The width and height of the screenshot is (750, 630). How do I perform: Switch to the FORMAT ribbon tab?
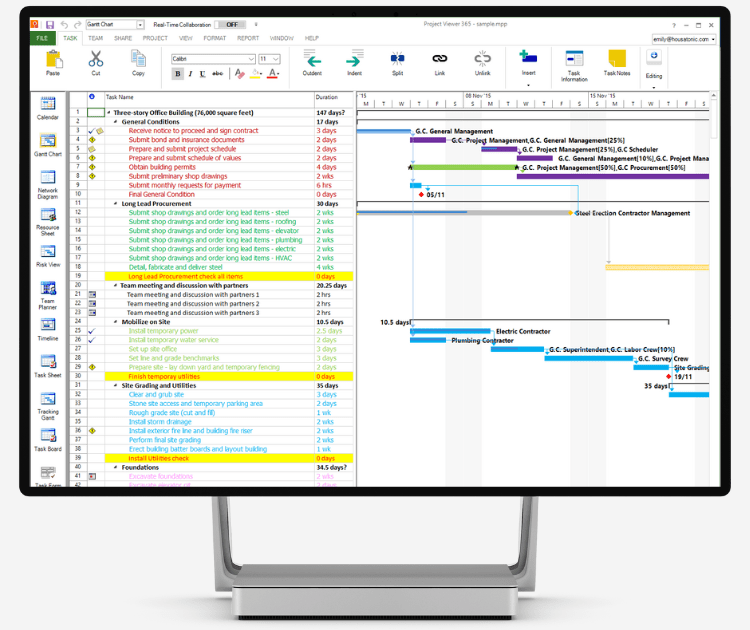click(x=214, y=38)
